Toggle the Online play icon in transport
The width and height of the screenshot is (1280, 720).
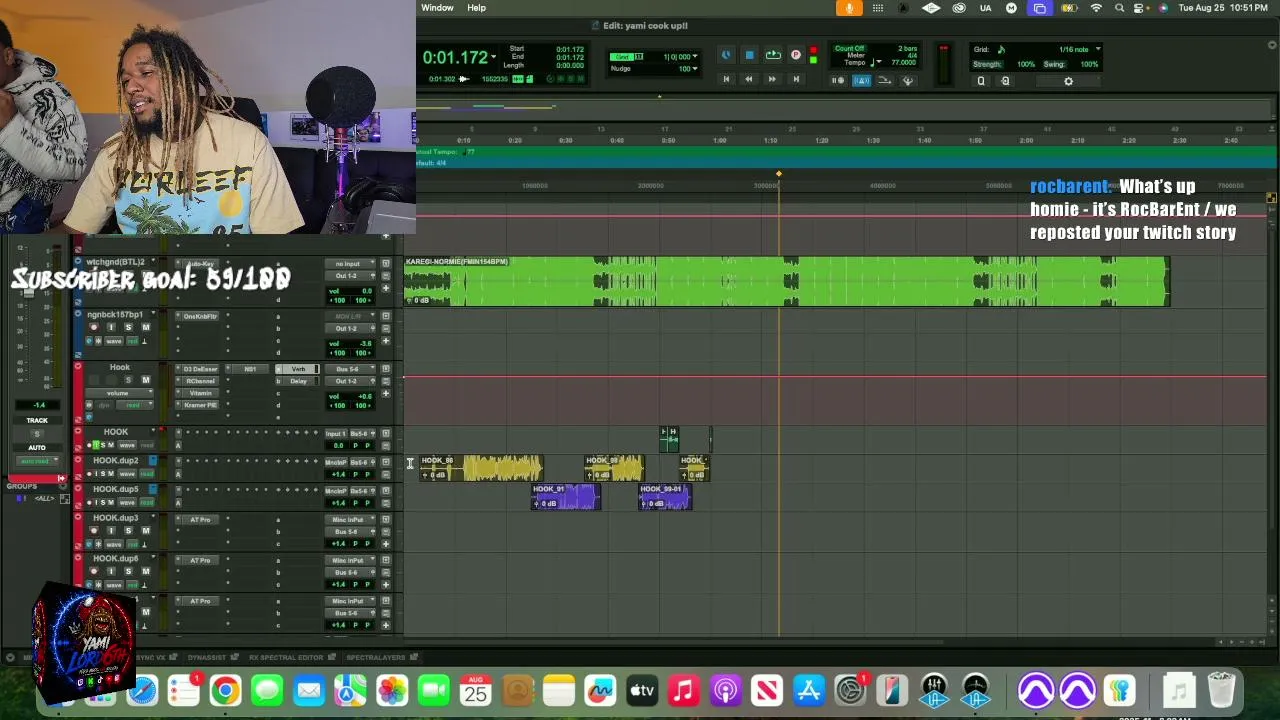point(726,56)
